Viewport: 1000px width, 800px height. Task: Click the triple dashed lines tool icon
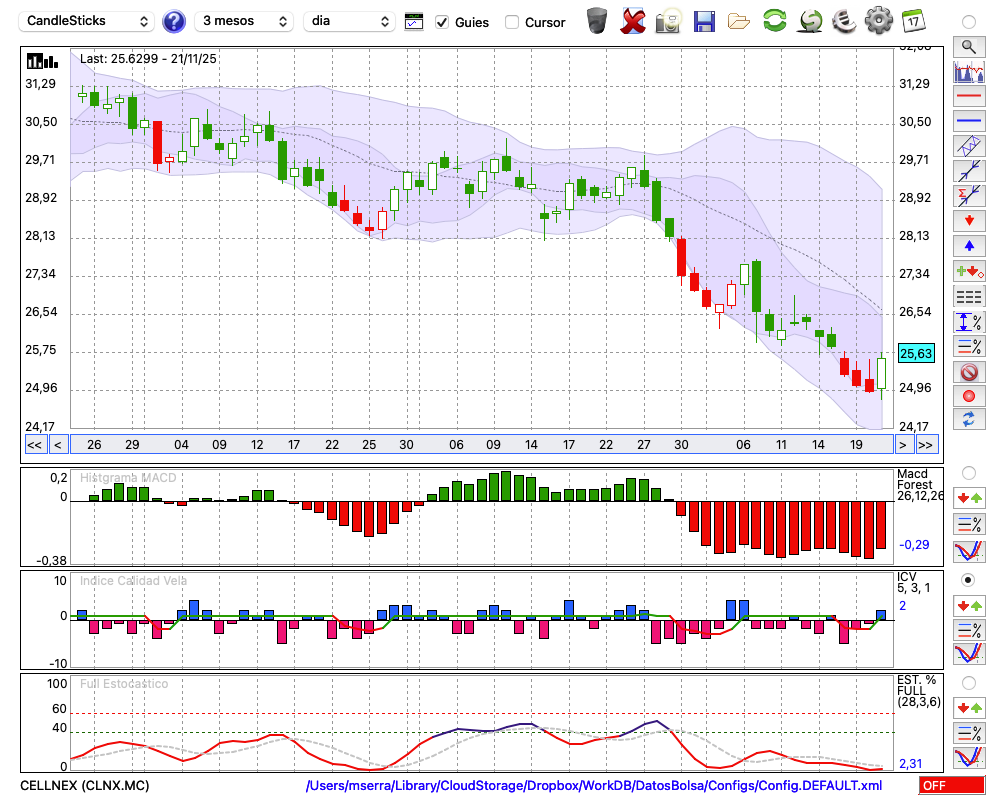[x=969, y=296]
